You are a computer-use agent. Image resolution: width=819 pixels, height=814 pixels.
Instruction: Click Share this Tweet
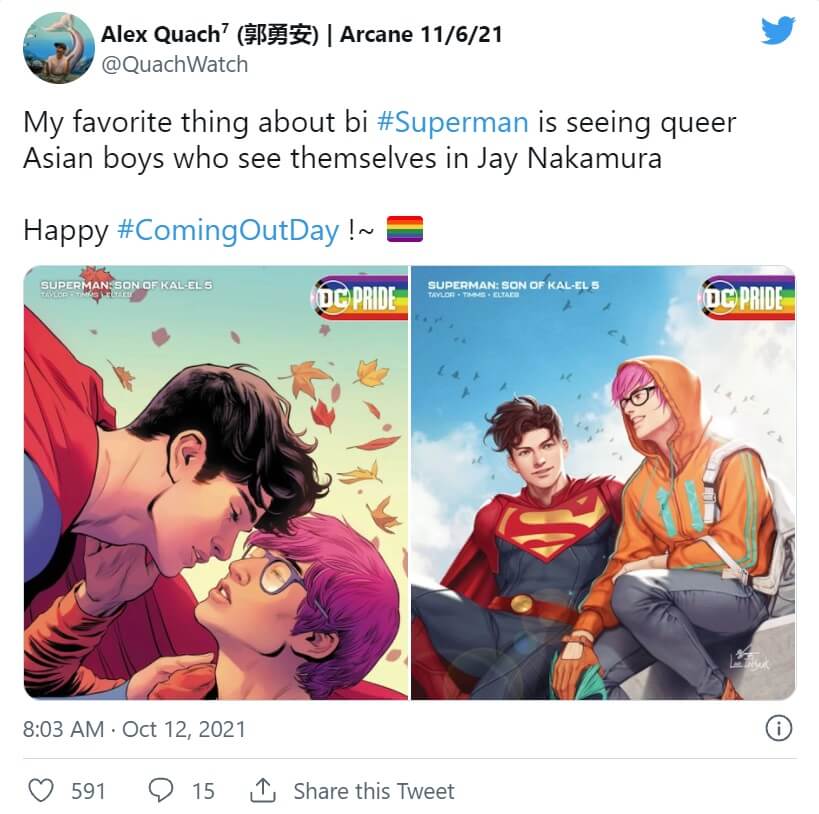(374, 791)
